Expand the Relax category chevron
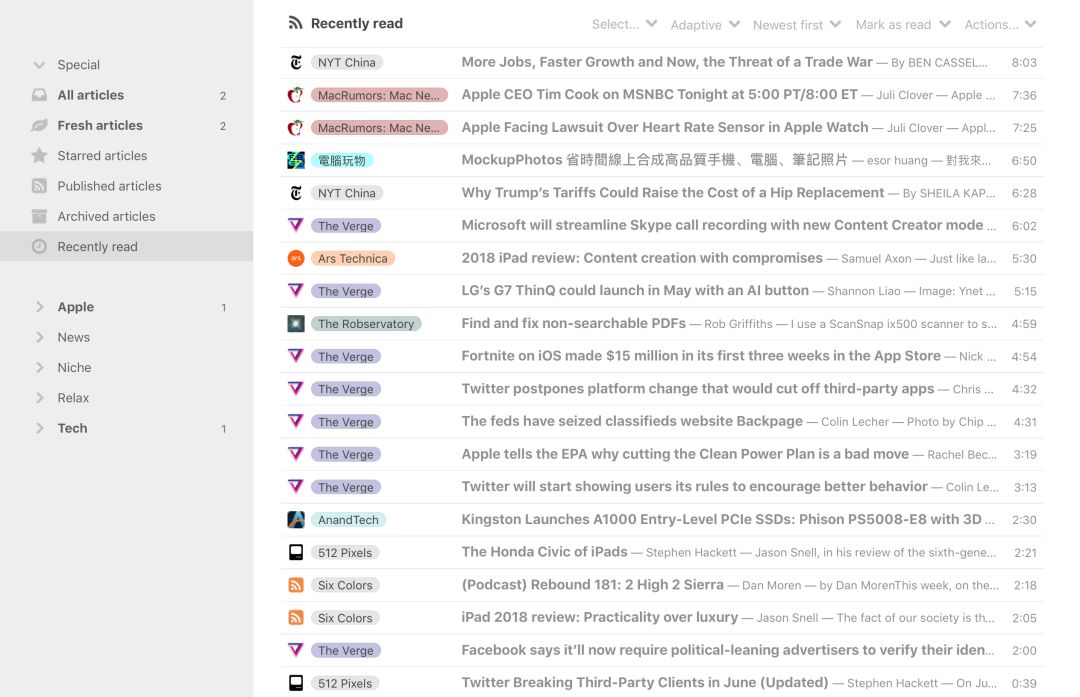 point(39,398)
